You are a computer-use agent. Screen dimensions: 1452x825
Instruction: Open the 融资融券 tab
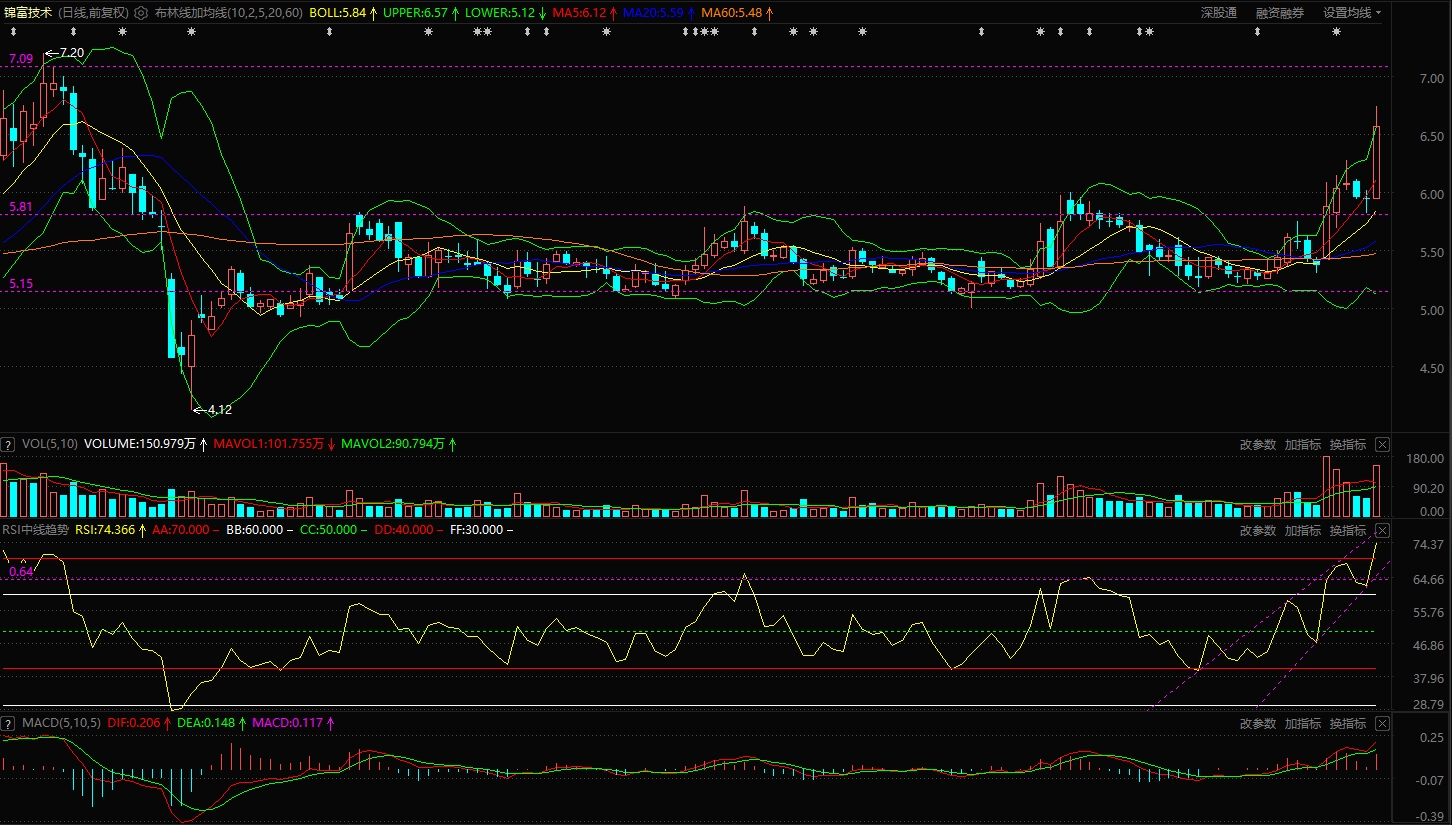1280,13
